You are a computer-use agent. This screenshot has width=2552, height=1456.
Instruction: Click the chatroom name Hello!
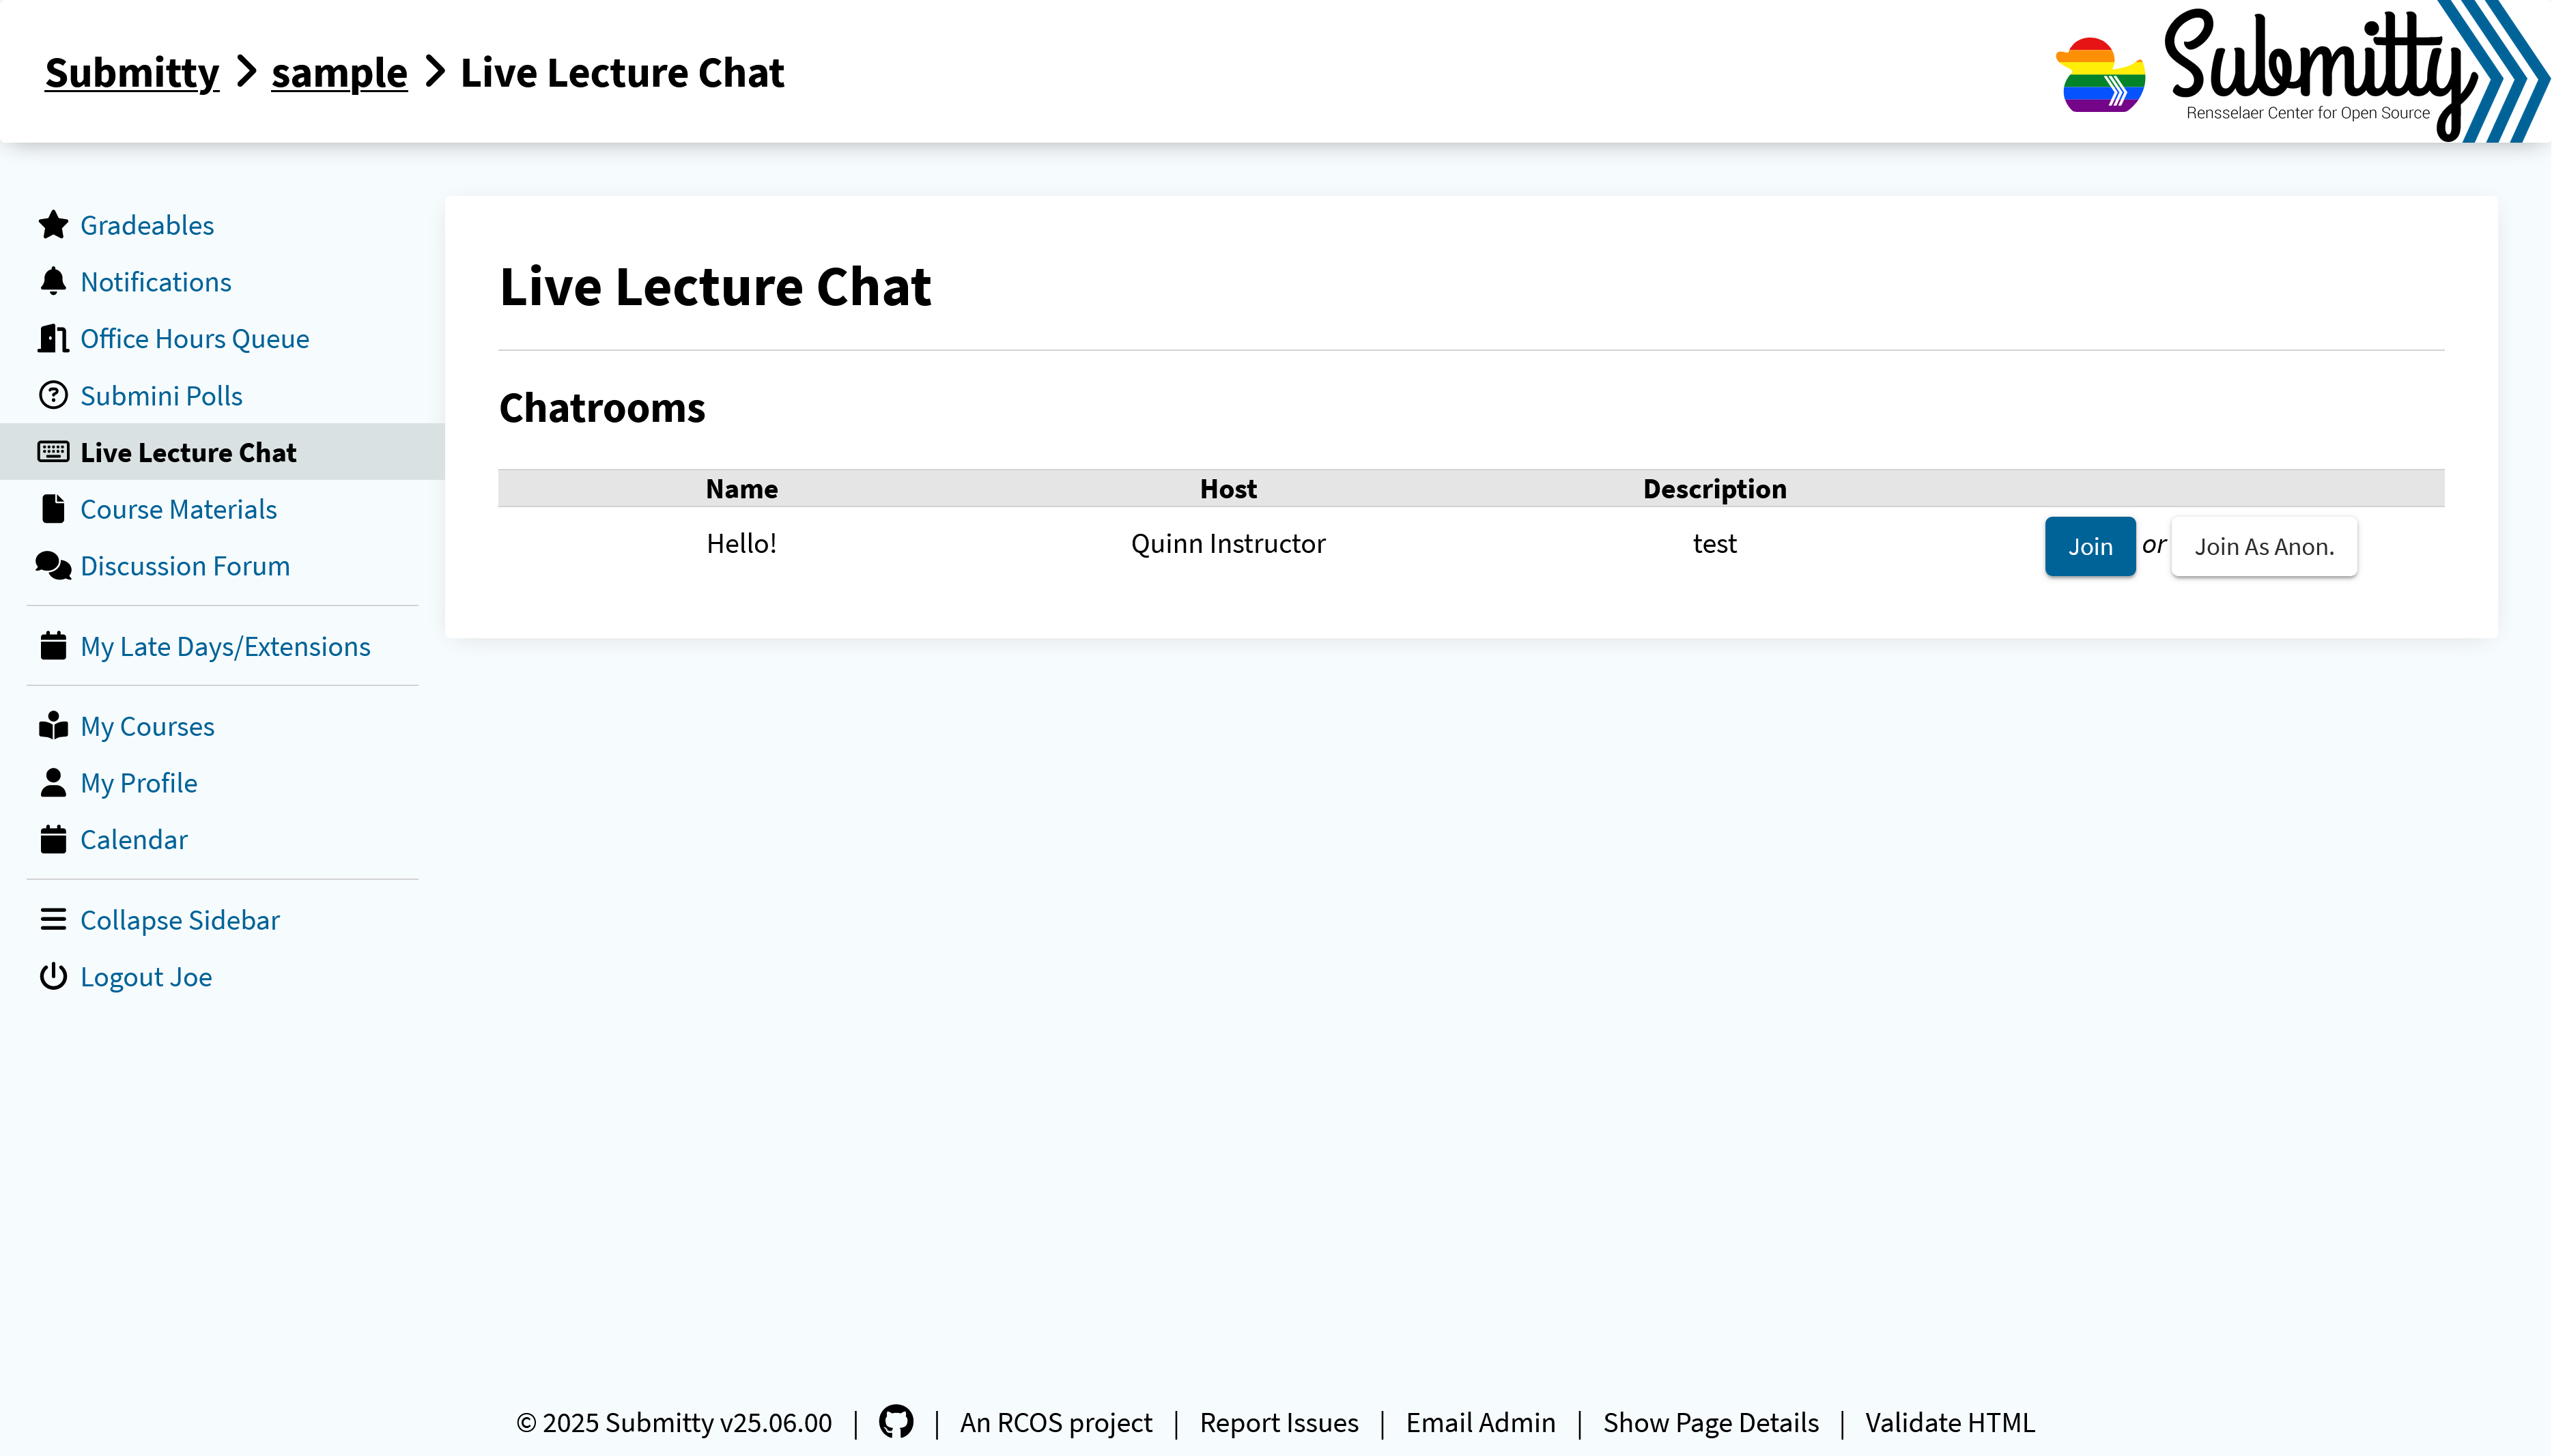pyautogui.click(x=742, y=543)
